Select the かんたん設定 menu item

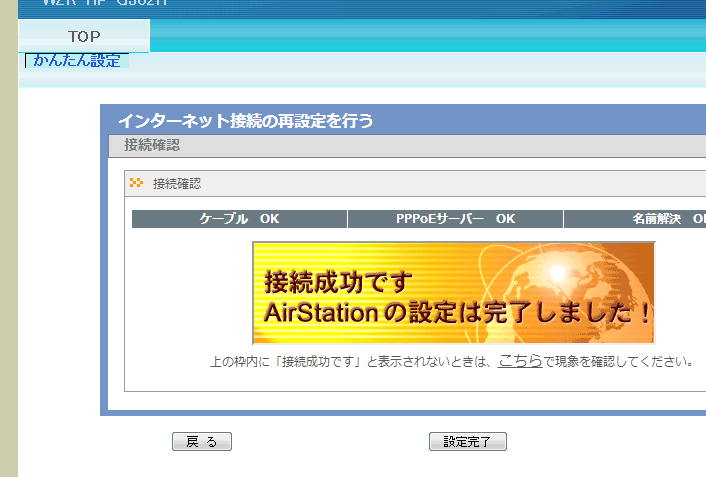(x=77, y=61)
